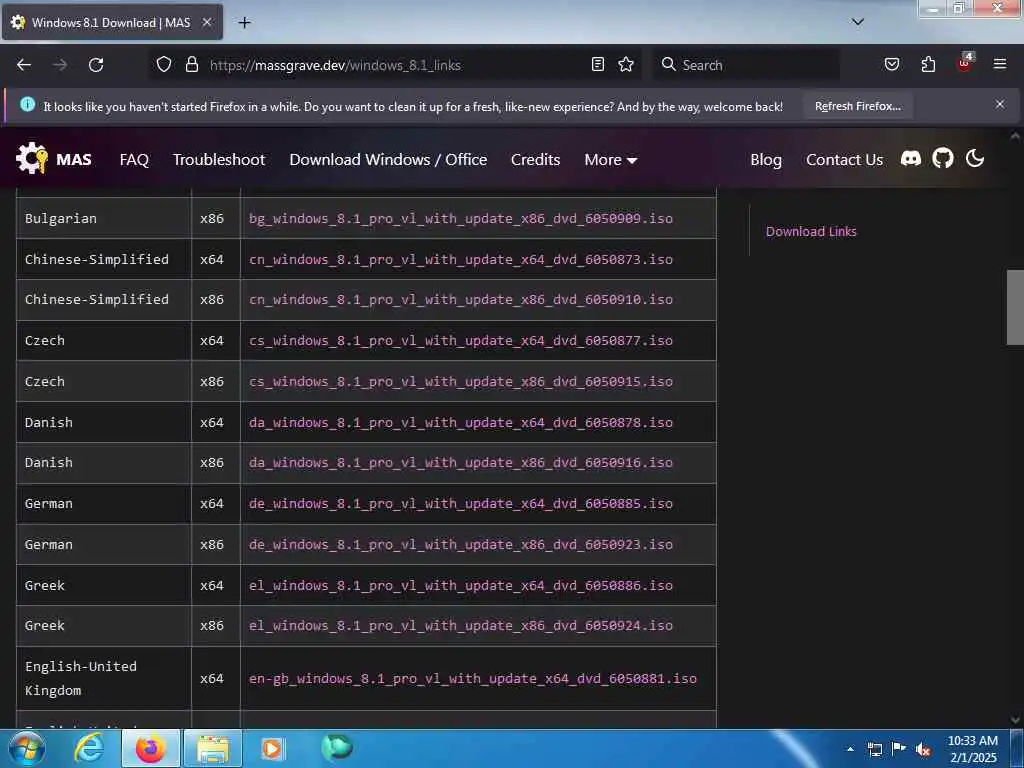
Task: Show the list of all tabs
Action: click(x=858, y=22)
